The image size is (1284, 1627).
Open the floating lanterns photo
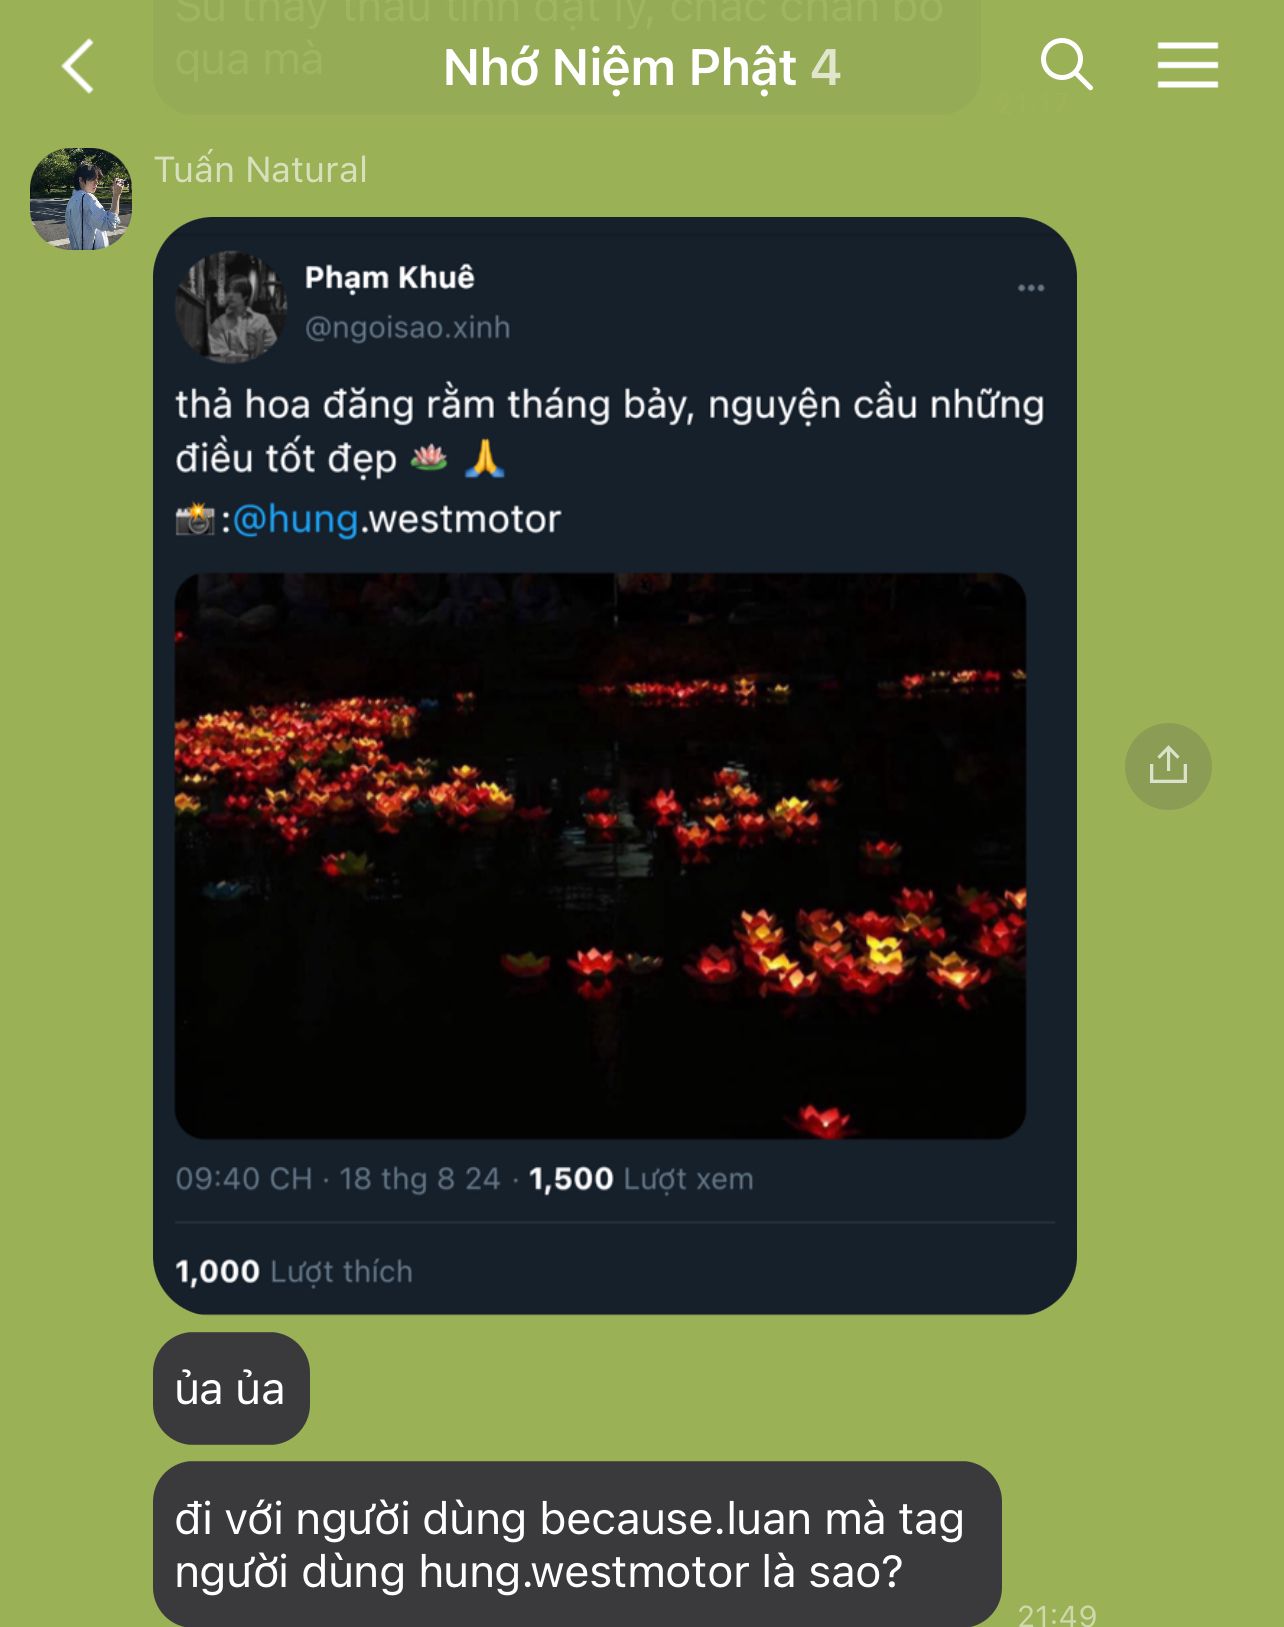[x=600, y=856]
